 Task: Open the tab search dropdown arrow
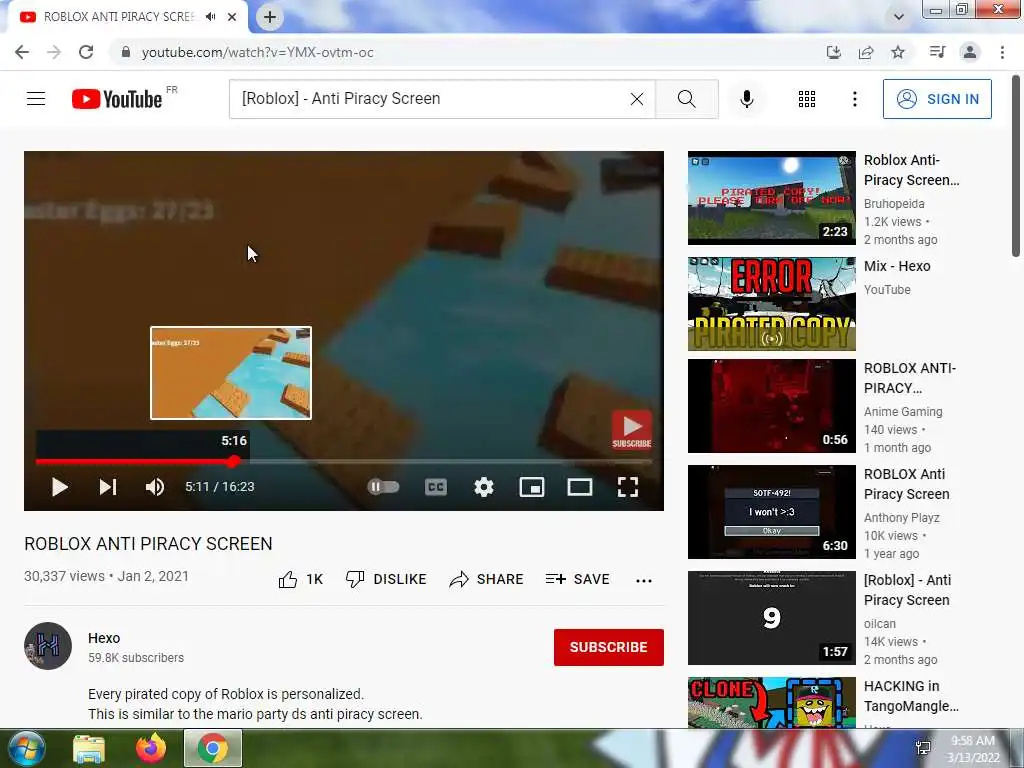pyautogui.click(x=899, y=17)
